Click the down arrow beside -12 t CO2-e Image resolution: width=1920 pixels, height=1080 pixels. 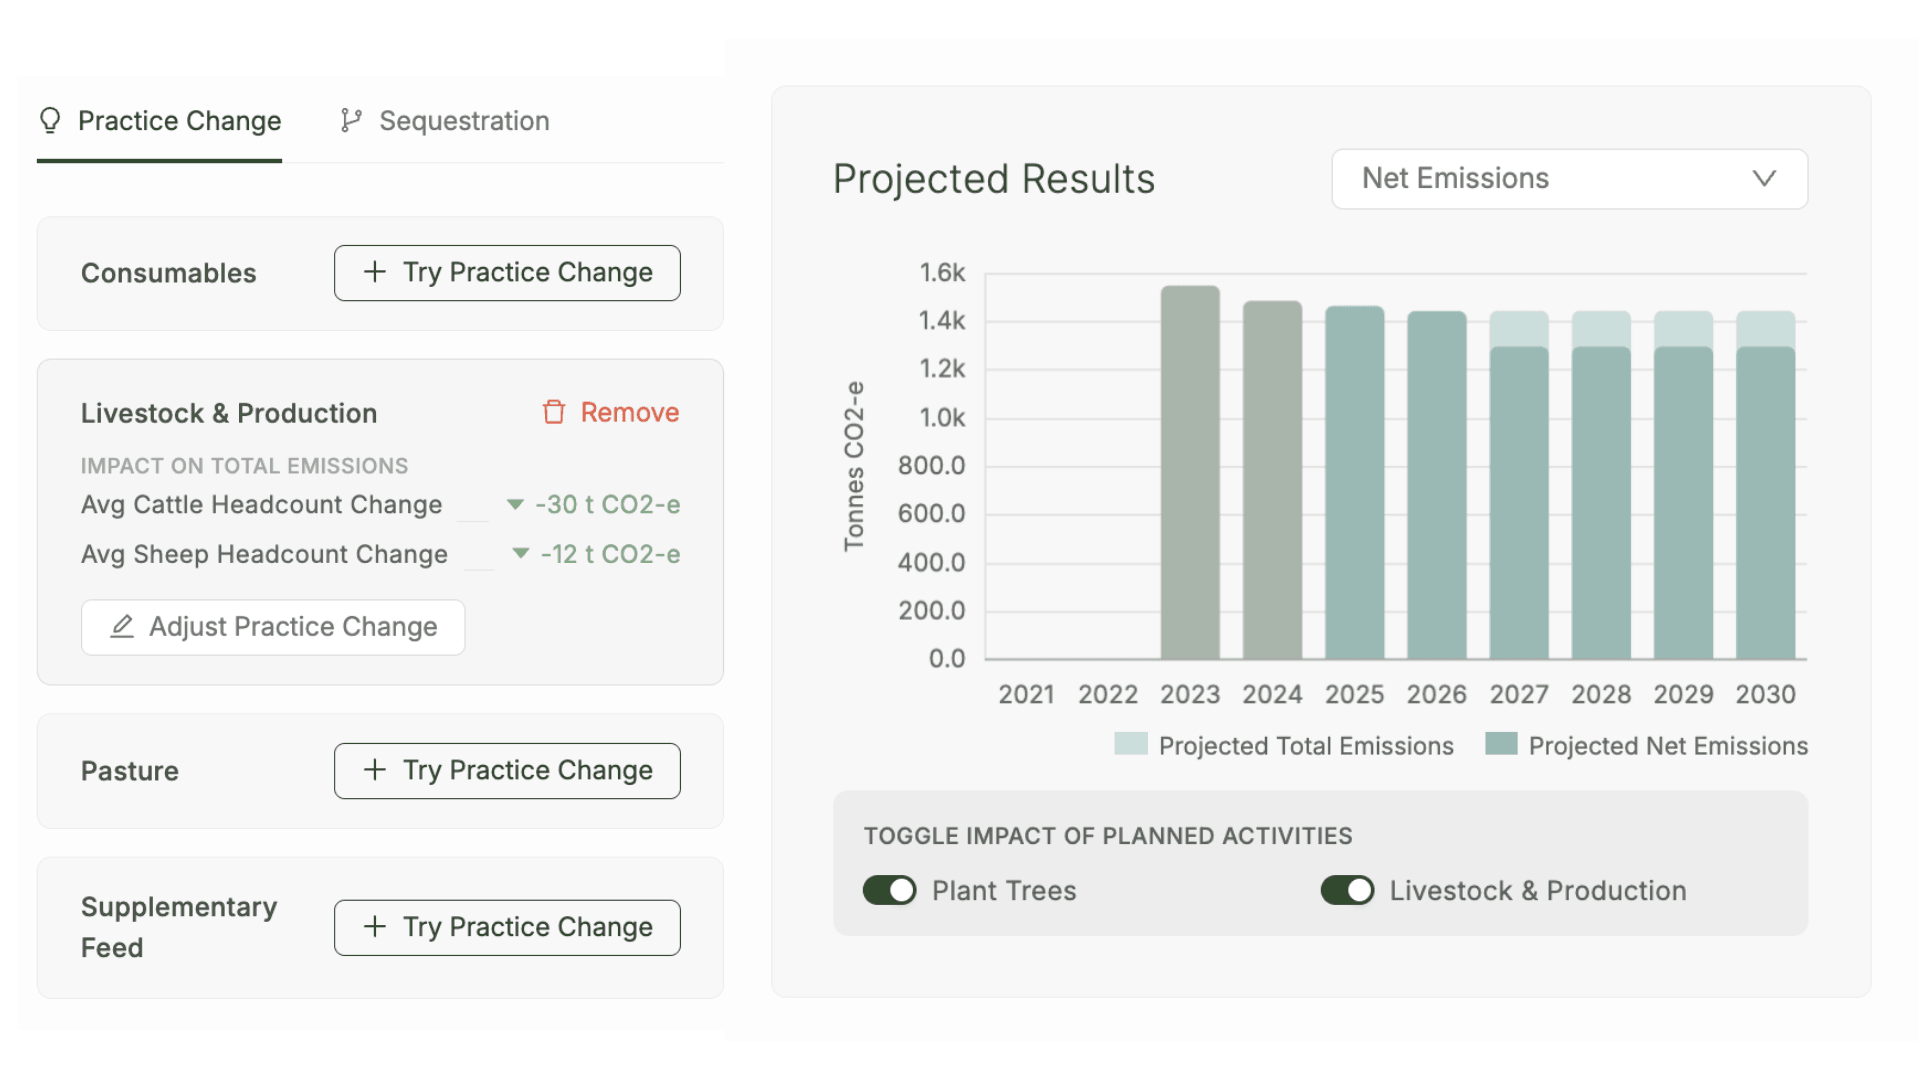[520, 554]
